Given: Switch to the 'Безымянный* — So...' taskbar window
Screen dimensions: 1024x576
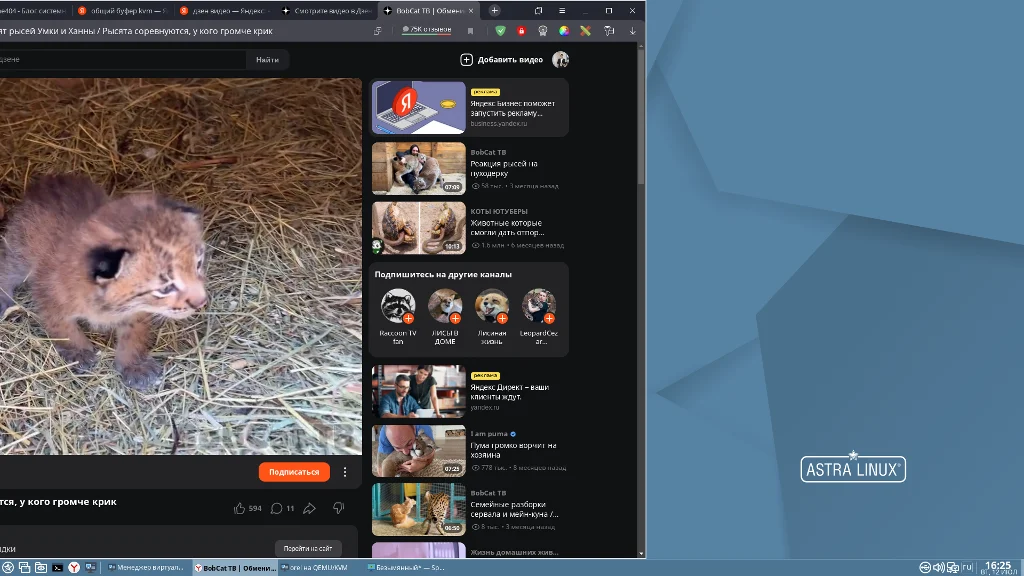Looking at the screenshot, I should coord(408,568).
